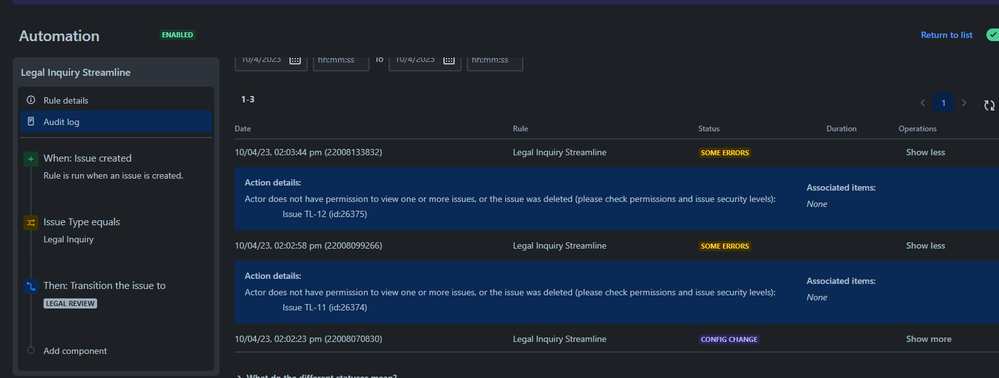Go to previous page of audit log
This screenshot has width=999, height=378.
coord(923,103)
